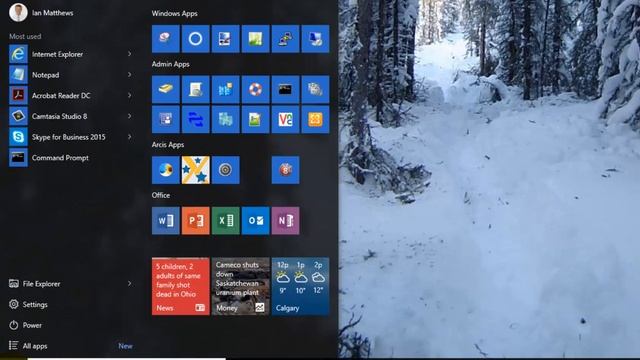Open Internet Explorer from Most used

coord(71,54)
